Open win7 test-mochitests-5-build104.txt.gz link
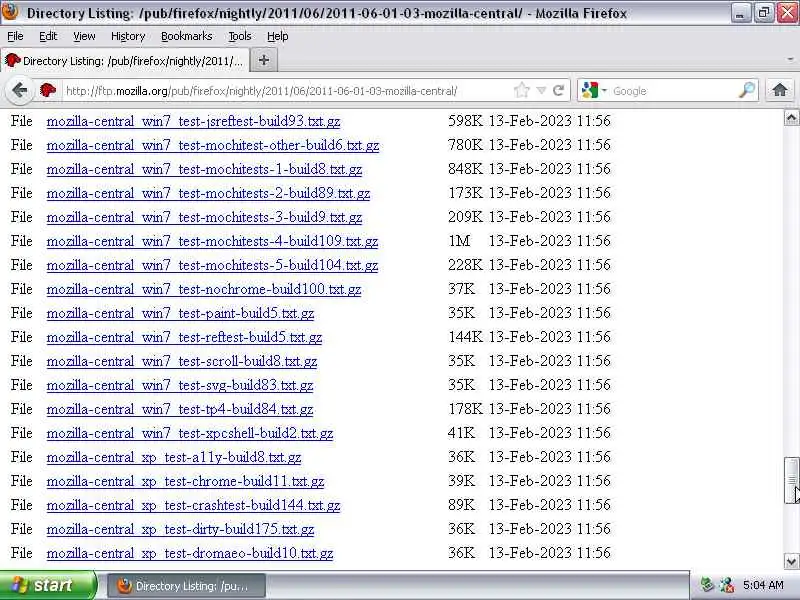 (212, 265)
